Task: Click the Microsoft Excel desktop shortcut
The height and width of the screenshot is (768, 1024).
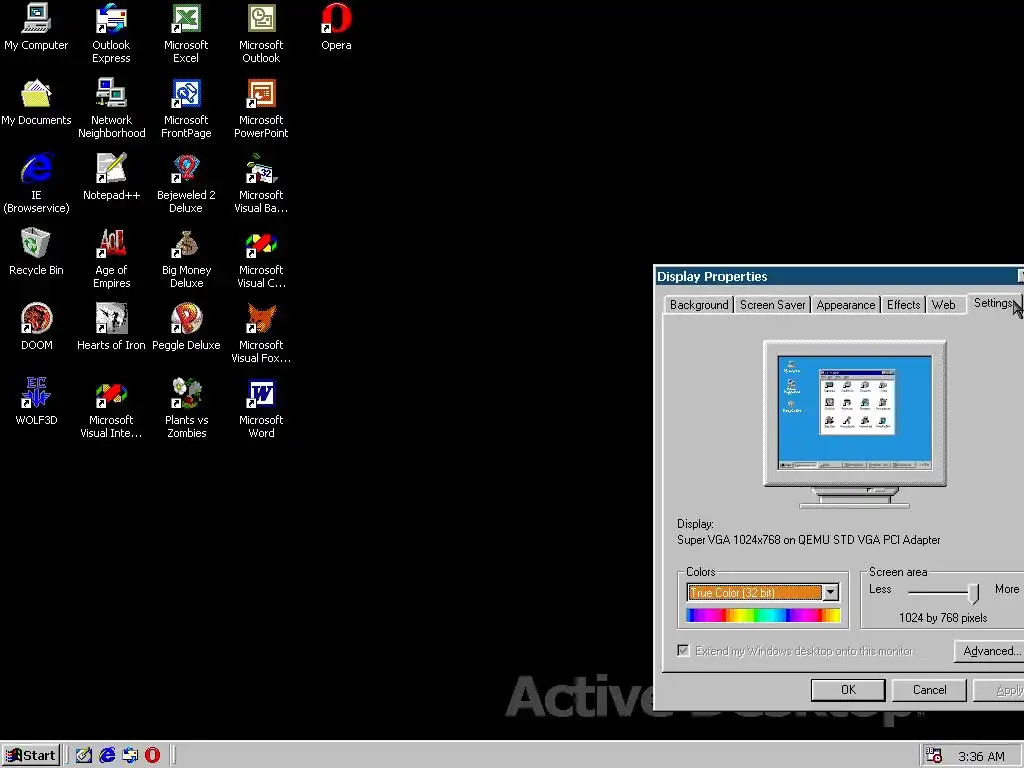Action: (186, 34)
